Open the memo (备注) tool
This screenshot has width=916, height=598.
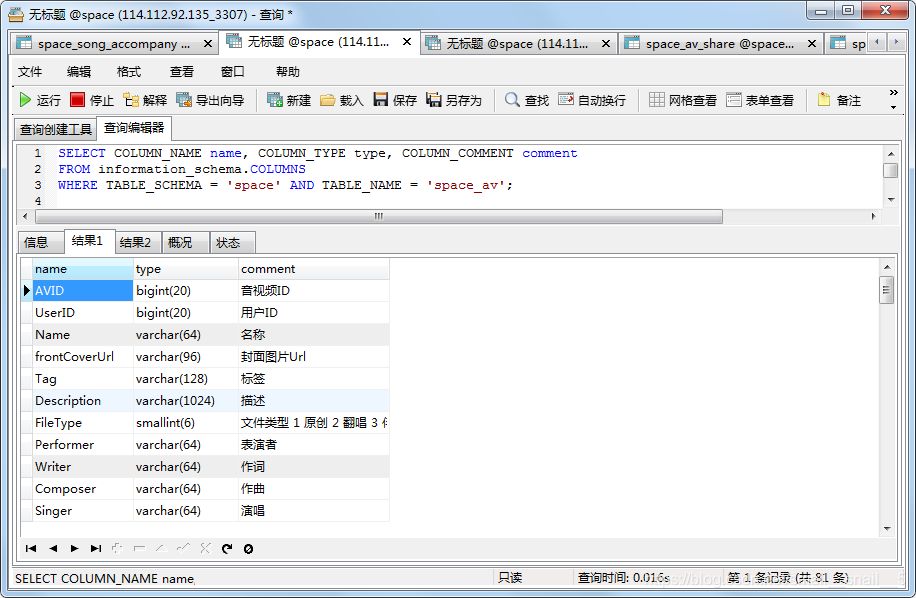pos(839,100)
